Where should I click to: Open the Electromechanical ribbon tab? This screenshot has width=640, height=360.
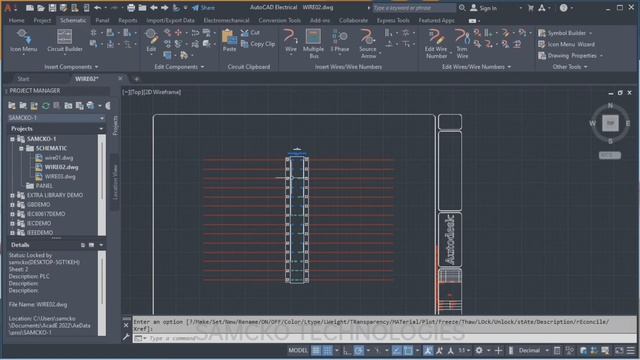tap(227, 20)
